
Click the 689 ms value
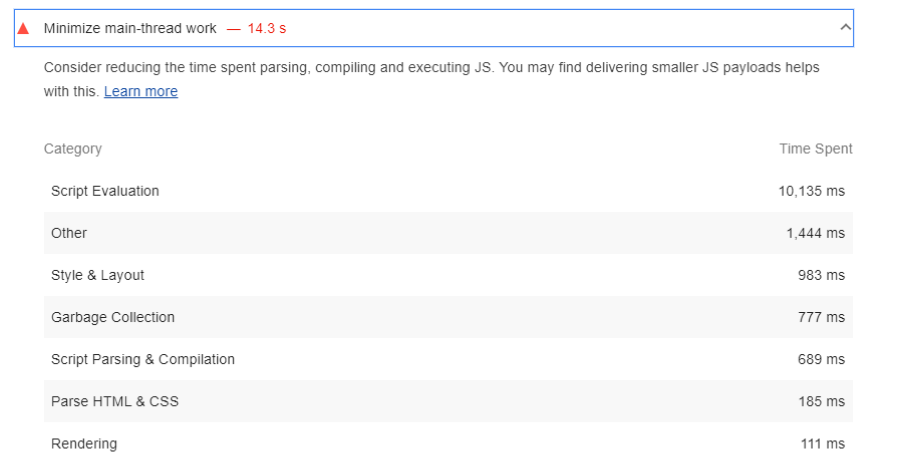pyautogui.click(x=821, y=359)
